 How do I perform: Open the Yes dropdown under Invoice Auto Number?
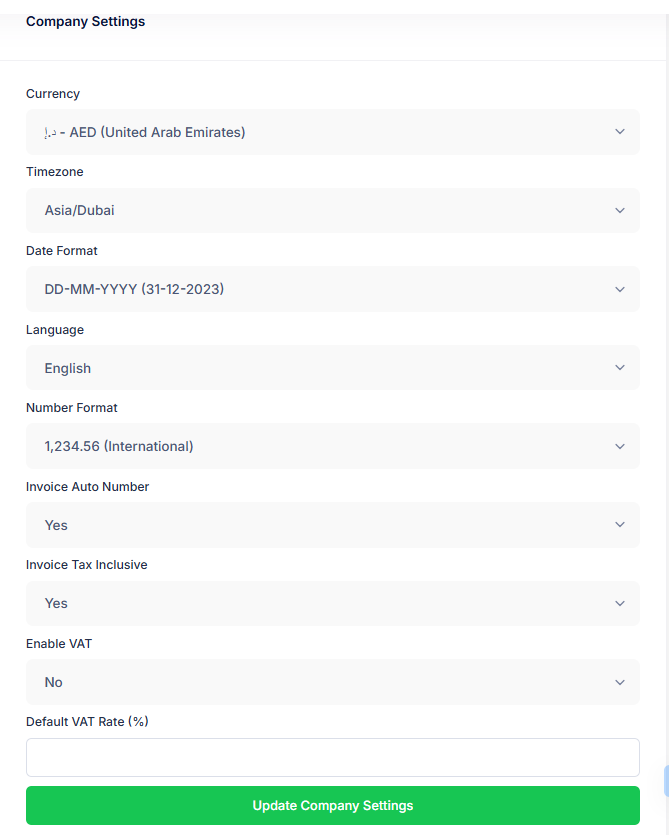[x=300, y=525]
